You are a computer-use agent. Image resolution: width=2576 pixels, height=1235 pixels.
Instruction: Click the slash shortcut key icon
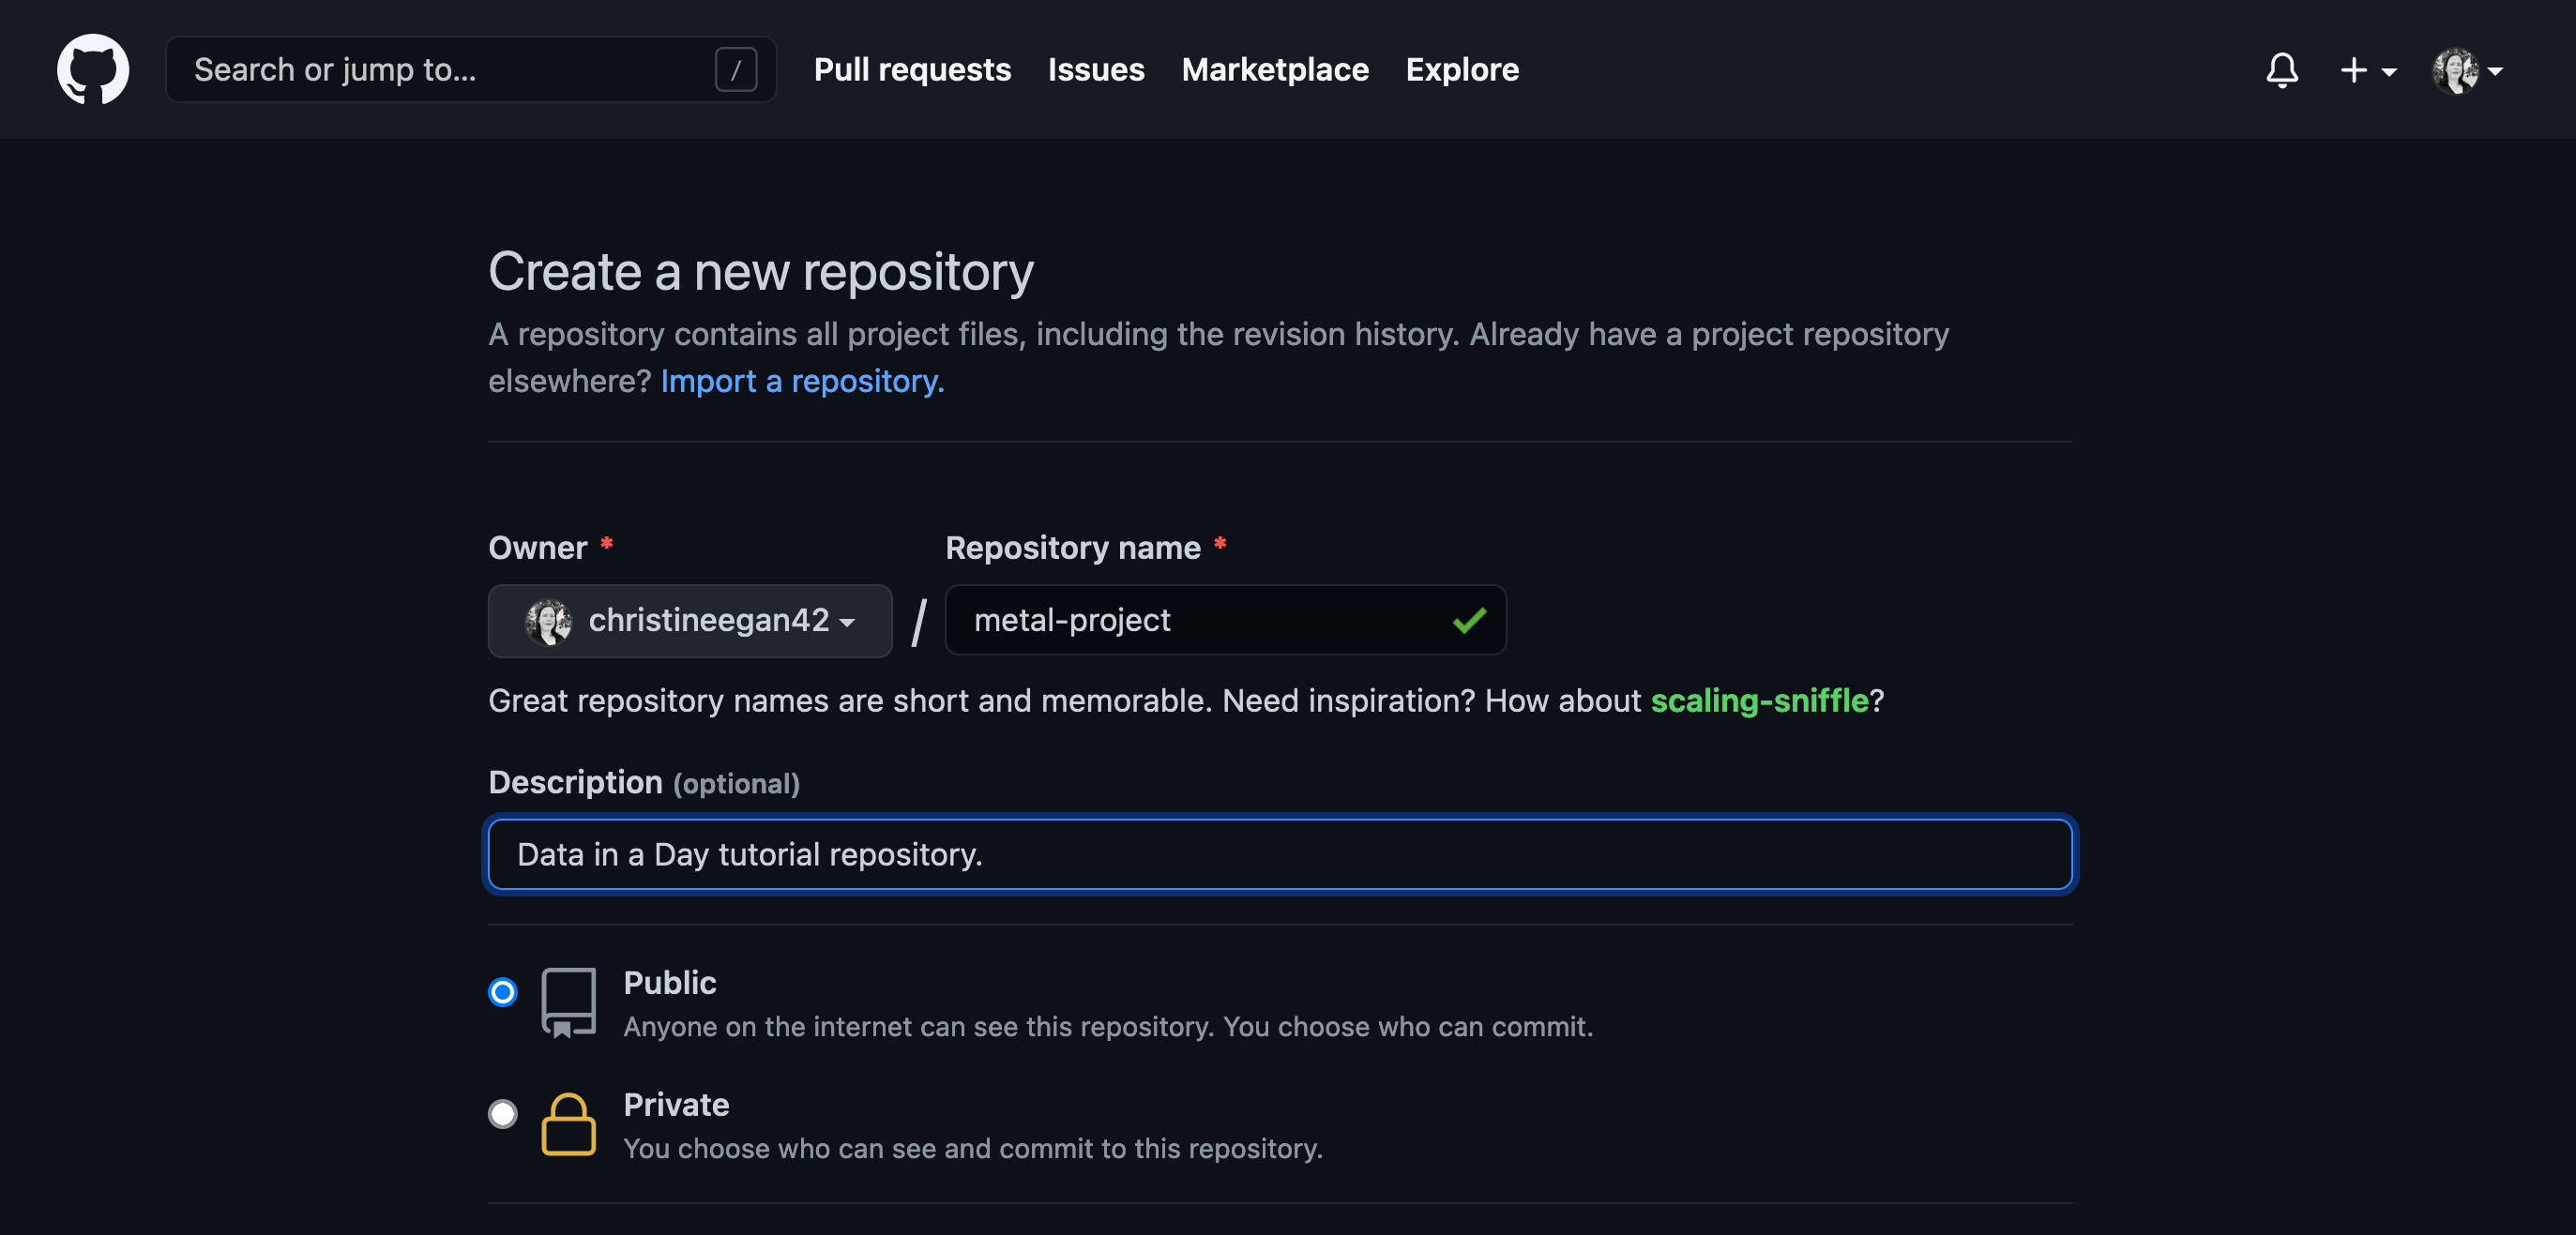(735, 70)
